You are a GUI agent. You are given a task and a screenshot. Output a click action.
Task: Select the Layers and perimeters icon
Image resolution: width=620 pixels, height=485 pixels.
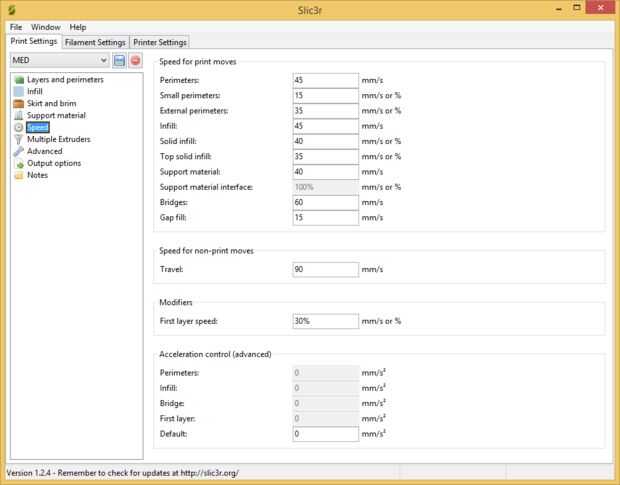click(19, 80)
